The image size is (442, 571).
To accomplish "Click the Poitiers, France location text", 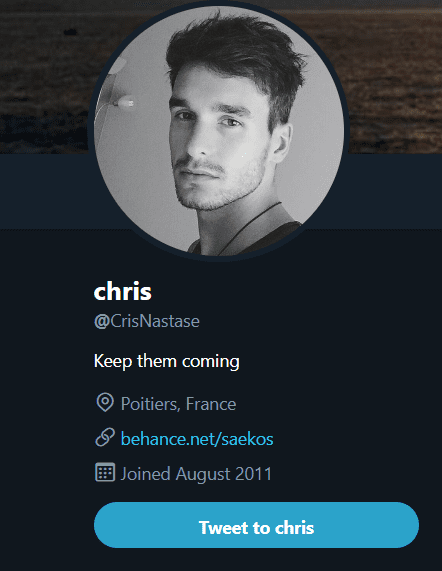I will click(178, 404).
